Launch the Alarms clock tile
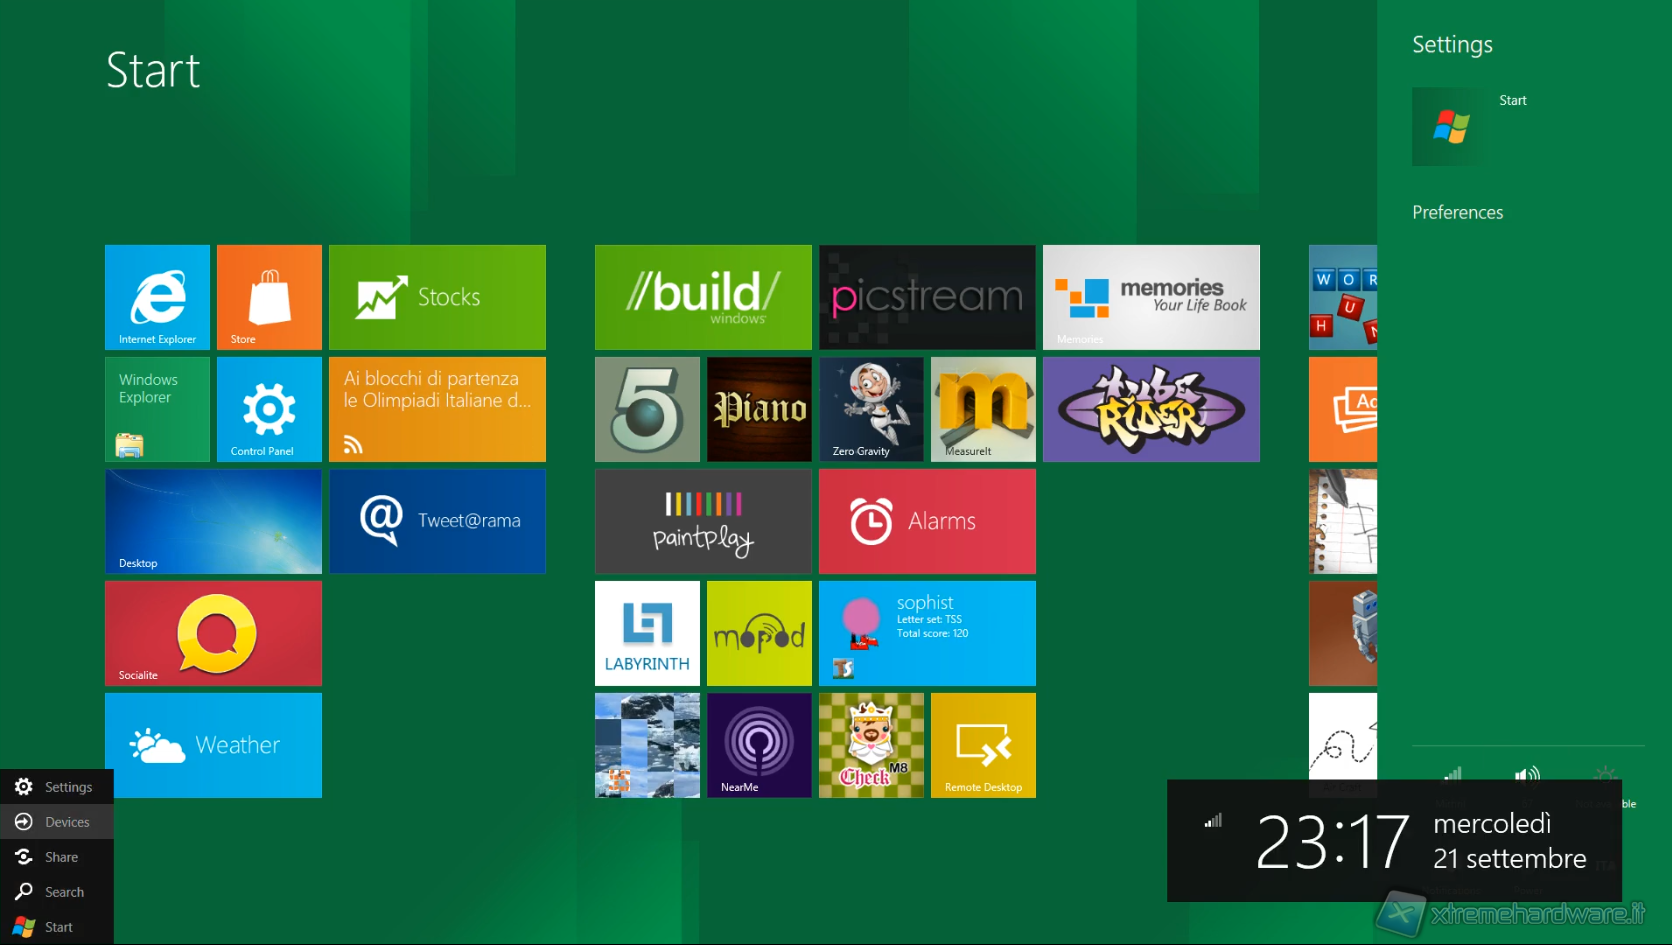Image resolution: width=1672 pixels, height=945 pixels. (927, 521)
